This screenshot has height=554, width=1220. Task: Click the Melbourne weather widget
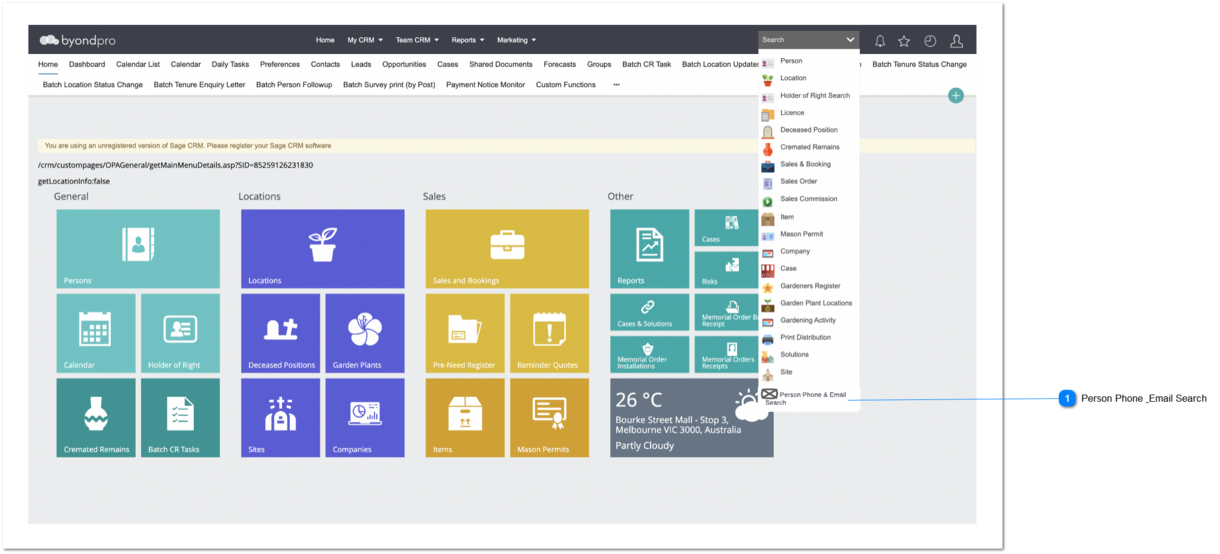pos(692,418)
